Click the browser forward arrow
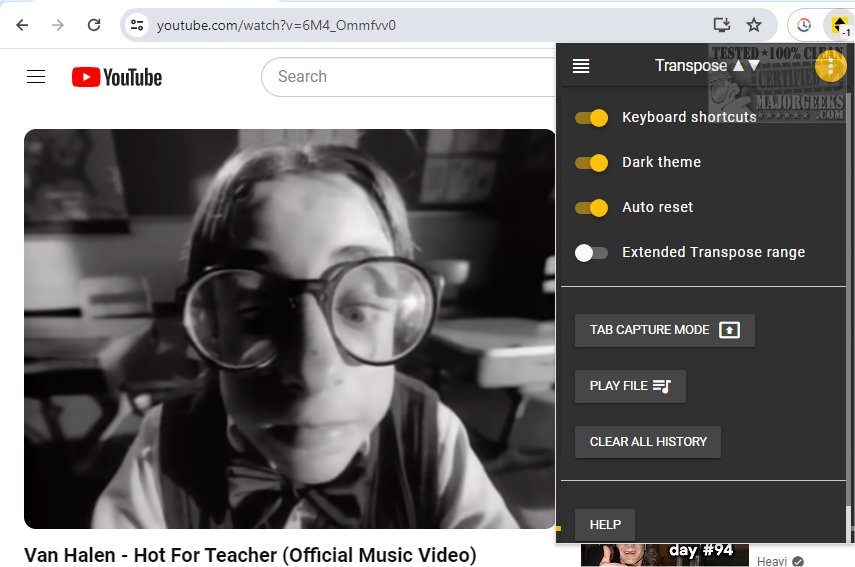 [x=58, y=25]
